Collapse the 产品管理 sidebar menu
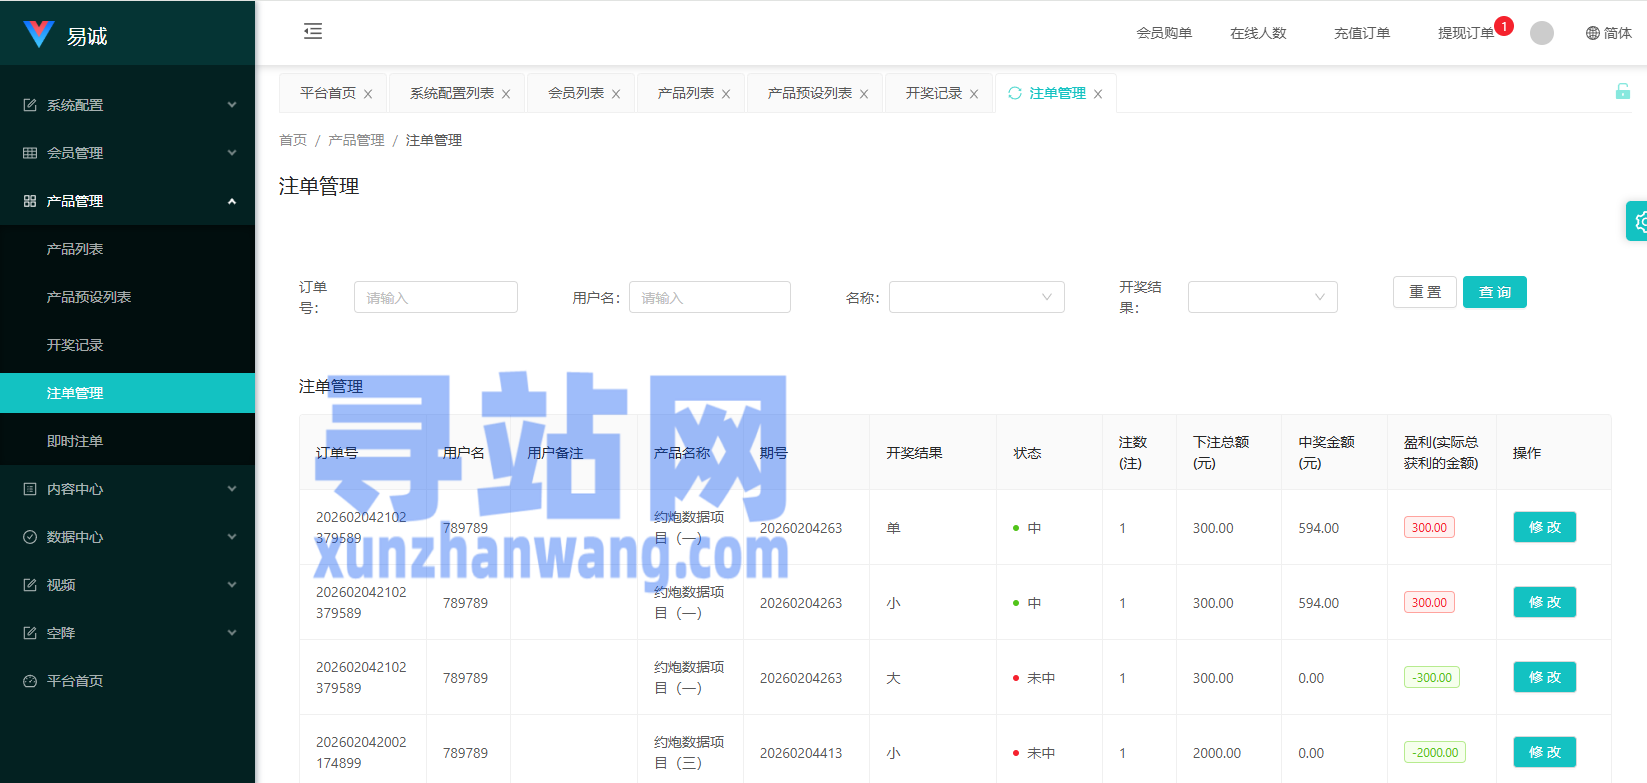The width and height of the screenshot is (1647, 783). click(127, 201)
